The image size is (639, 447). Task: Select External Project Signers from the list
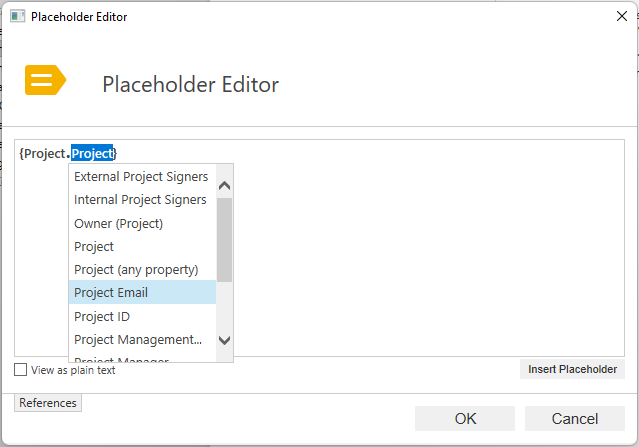(x=141, y=177)
